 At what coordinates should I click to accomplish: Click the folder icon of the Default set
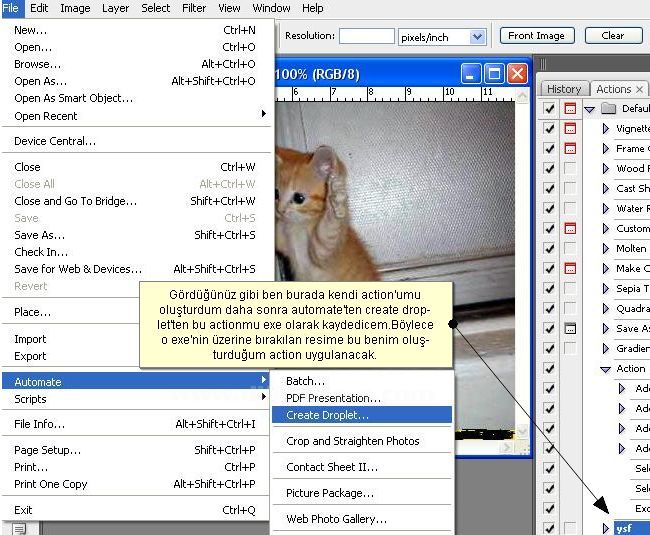(609, 109)
